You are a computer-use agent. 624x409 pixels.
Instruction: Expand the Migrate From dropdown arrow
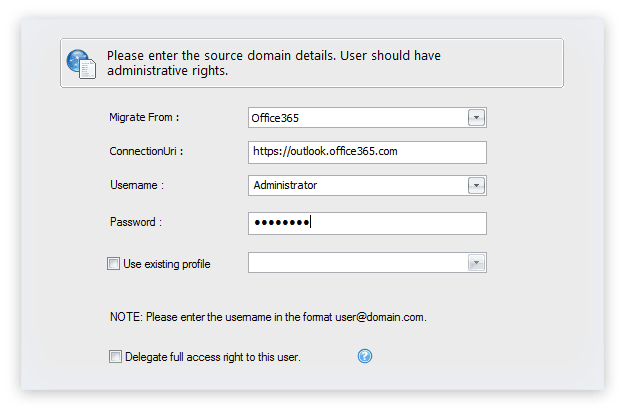coord(477,117)
